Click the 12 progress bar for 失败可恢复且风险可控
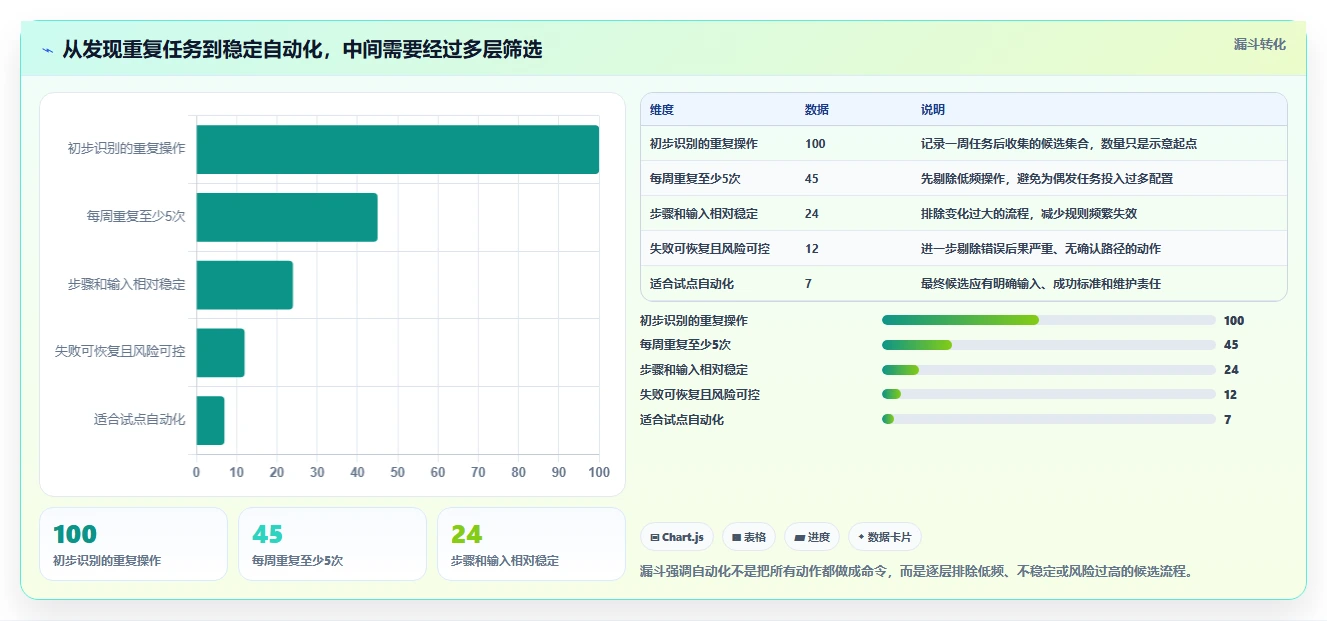The image size is (1327, 621). 1049,395
